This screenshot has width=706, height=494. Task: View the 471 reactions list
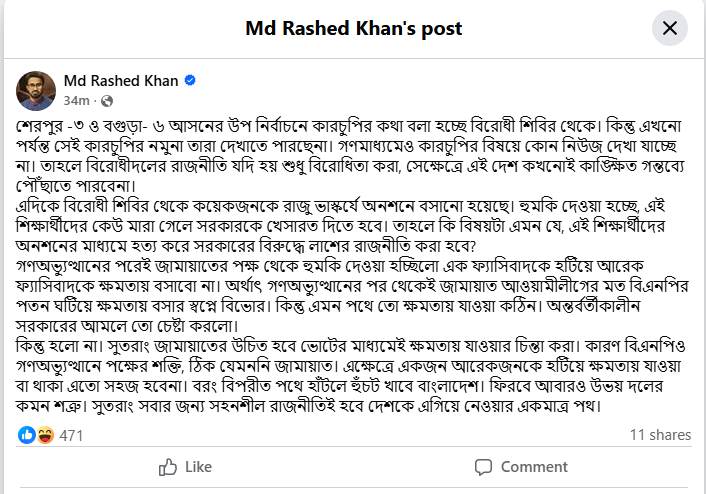pyautogui.click(x=71, y=435)
